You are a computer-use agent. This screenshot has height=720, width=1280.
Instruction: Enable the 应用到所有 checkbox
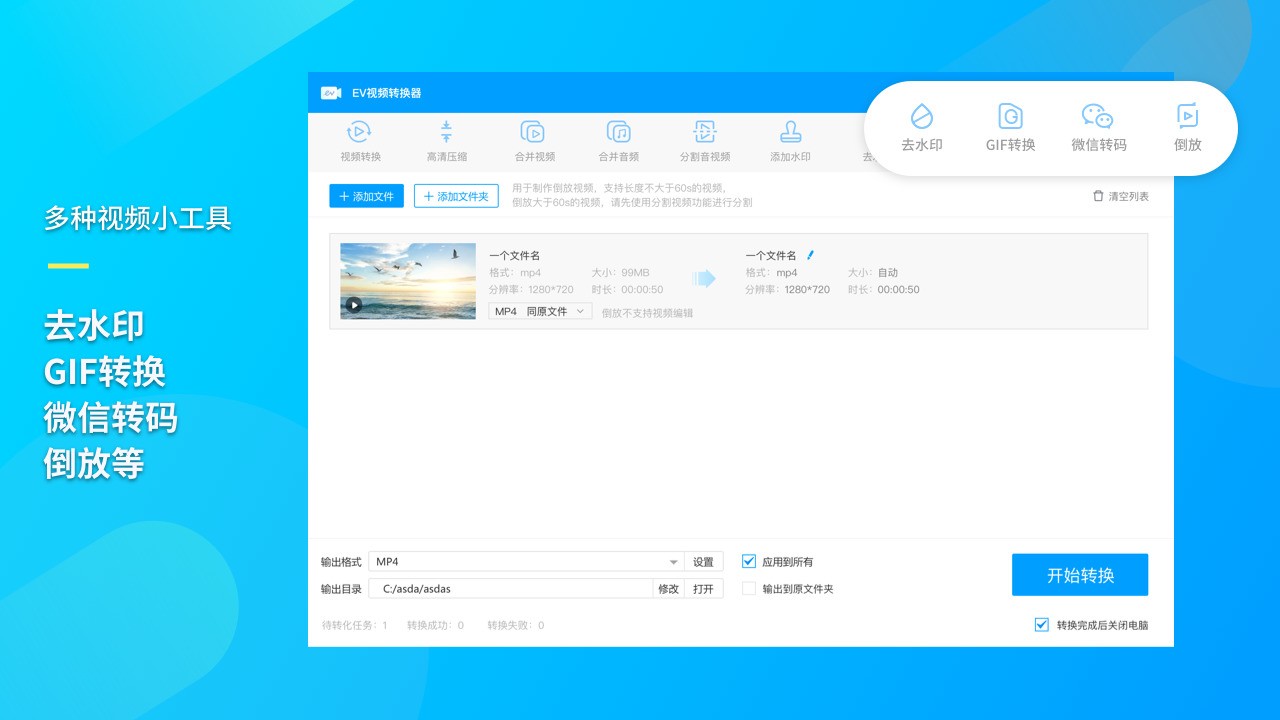[x=748, y=561]
